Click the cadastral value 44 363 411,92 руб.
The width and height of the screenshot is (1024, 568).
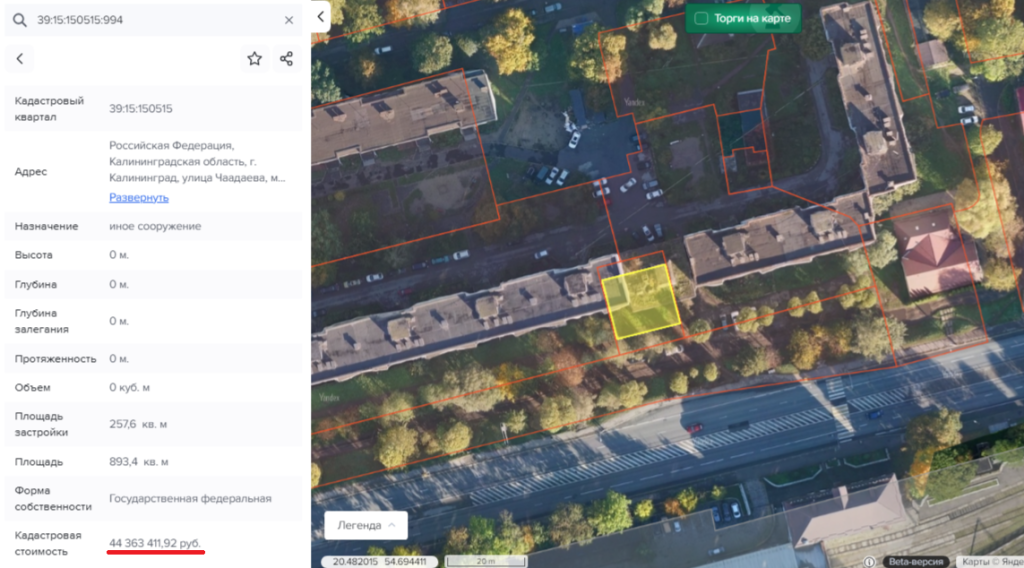[x=155, y=542]
